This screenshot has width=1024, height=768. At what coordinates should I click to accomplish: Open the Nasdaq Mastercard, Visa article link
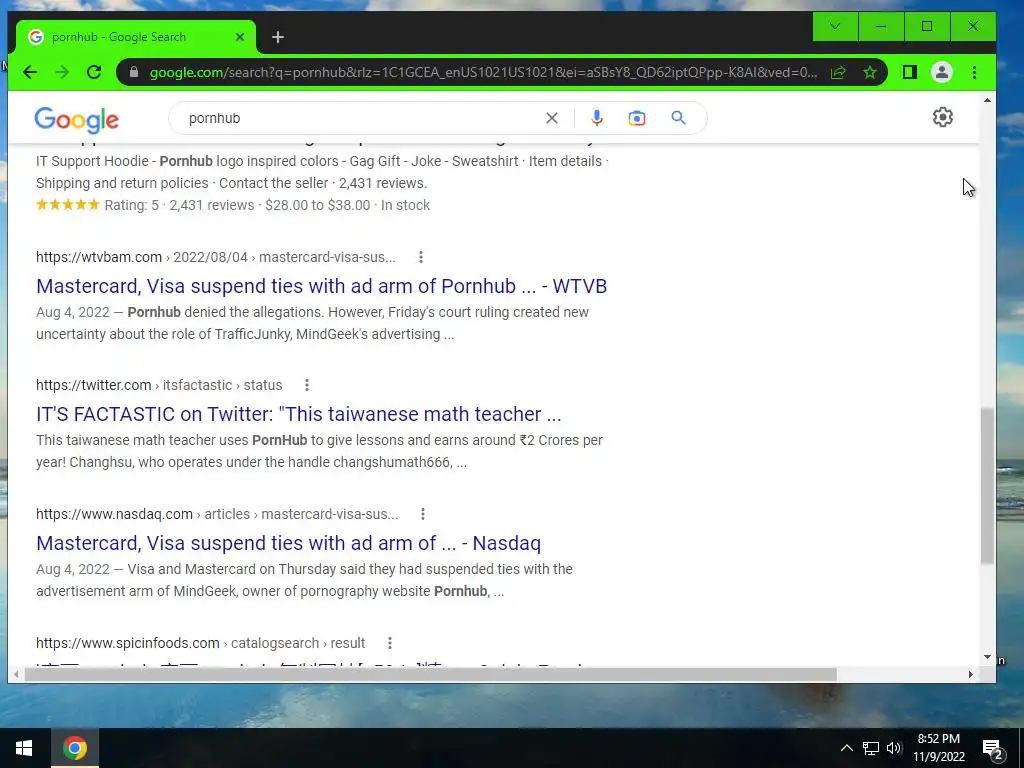[x=288, y=543]
